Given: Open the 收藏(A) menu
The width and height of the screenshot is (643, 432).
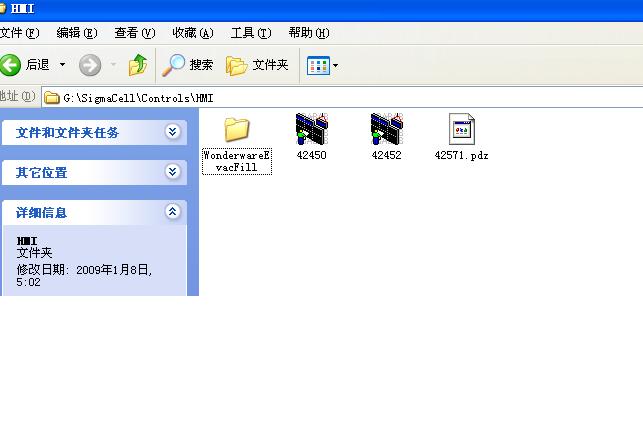Looking at the screenshot, I should [193, 33].
